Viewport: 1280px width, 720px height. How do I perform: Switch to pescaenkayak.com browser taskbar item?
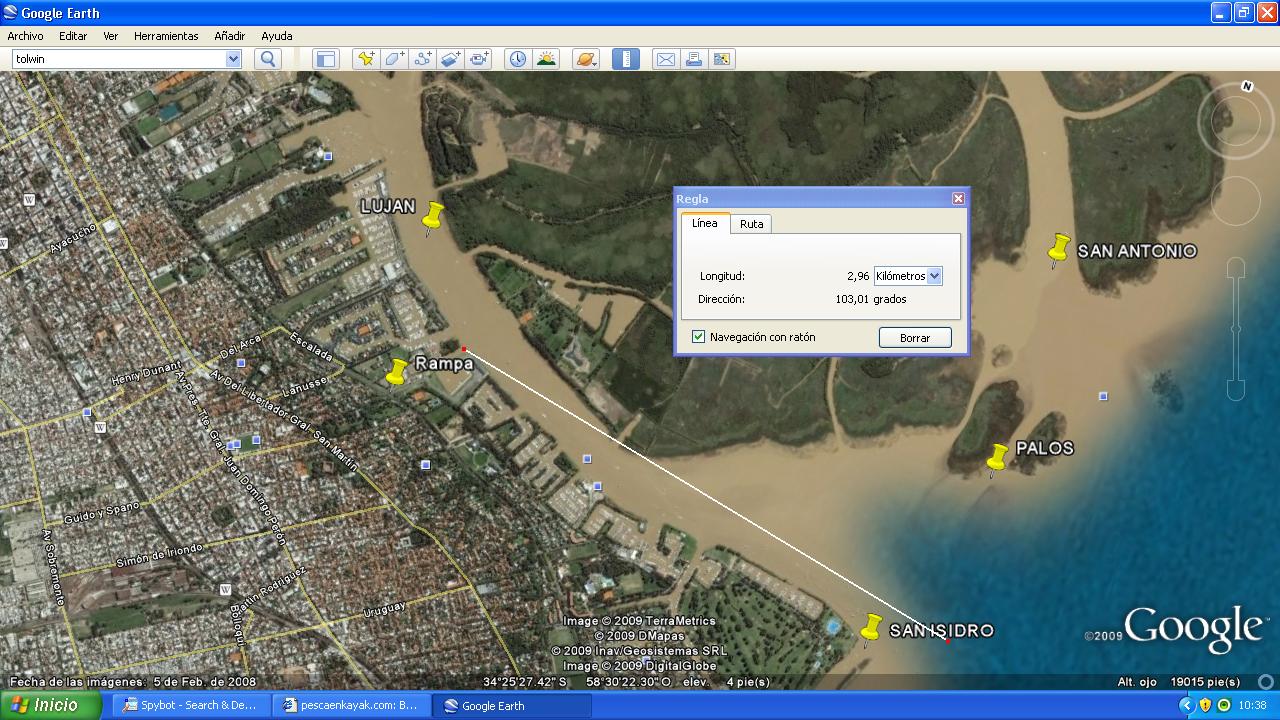click(351, 705)
